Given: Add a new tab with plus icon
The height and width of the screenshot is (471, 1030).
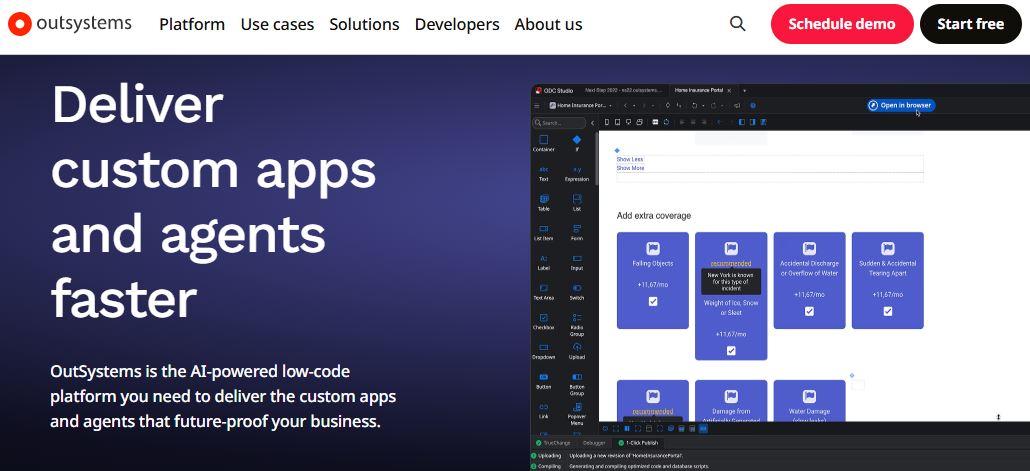Looking at the screenshot, I should tap(744, 90).
